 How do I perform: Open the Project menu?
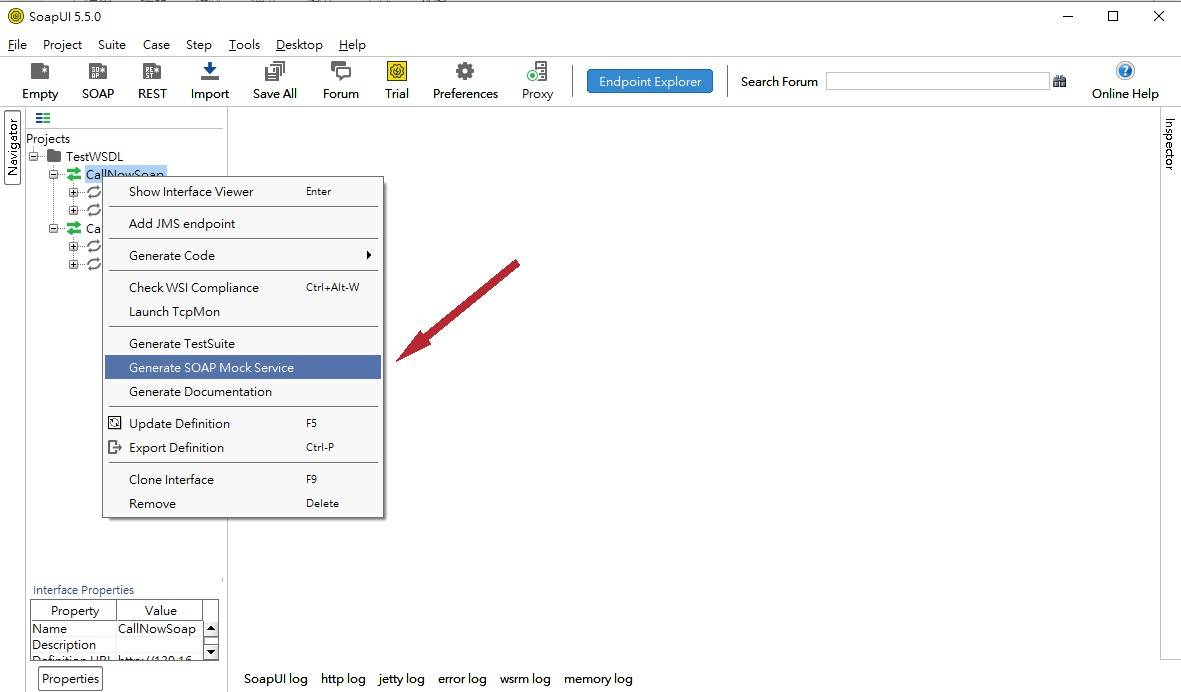tap(63, 44)
